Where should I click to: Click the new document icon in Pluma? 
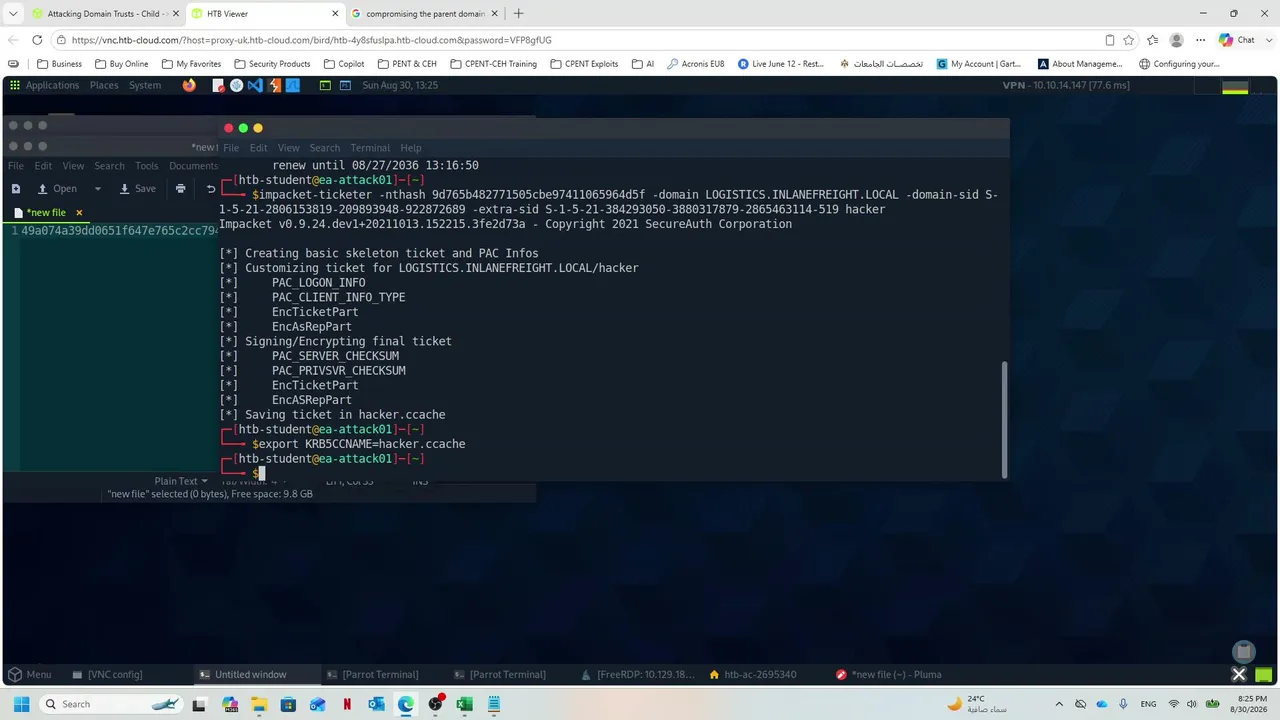click(15, 188)
